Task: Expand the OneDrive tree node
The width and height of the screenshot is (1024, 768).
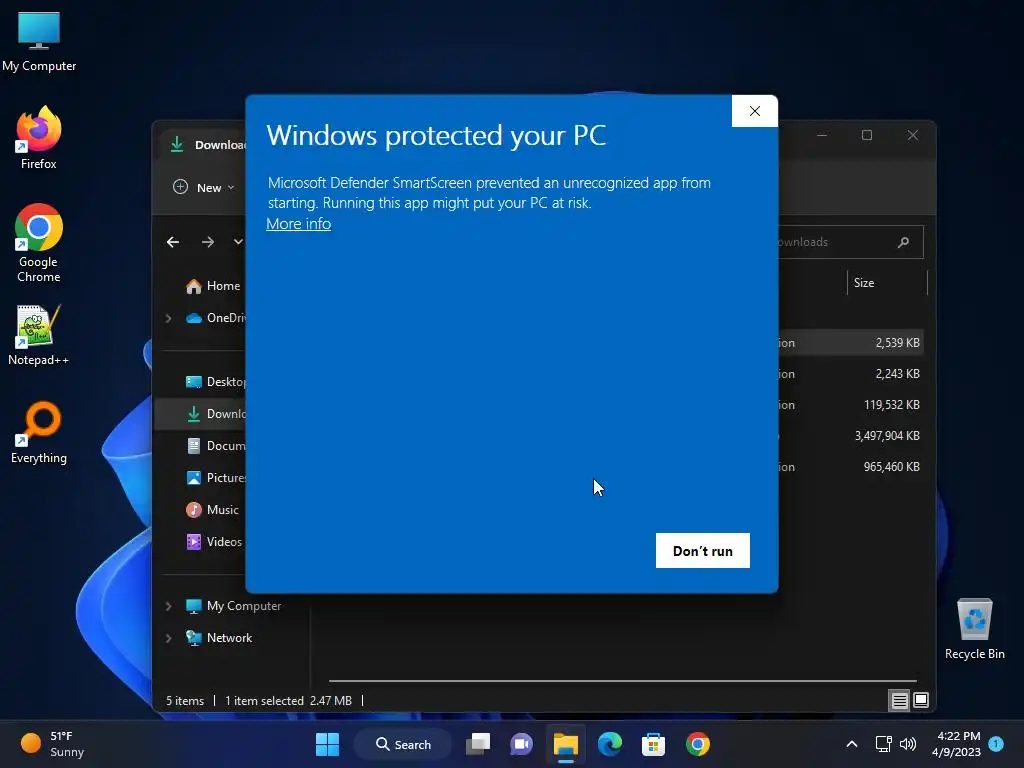Action: click(168, 318)
